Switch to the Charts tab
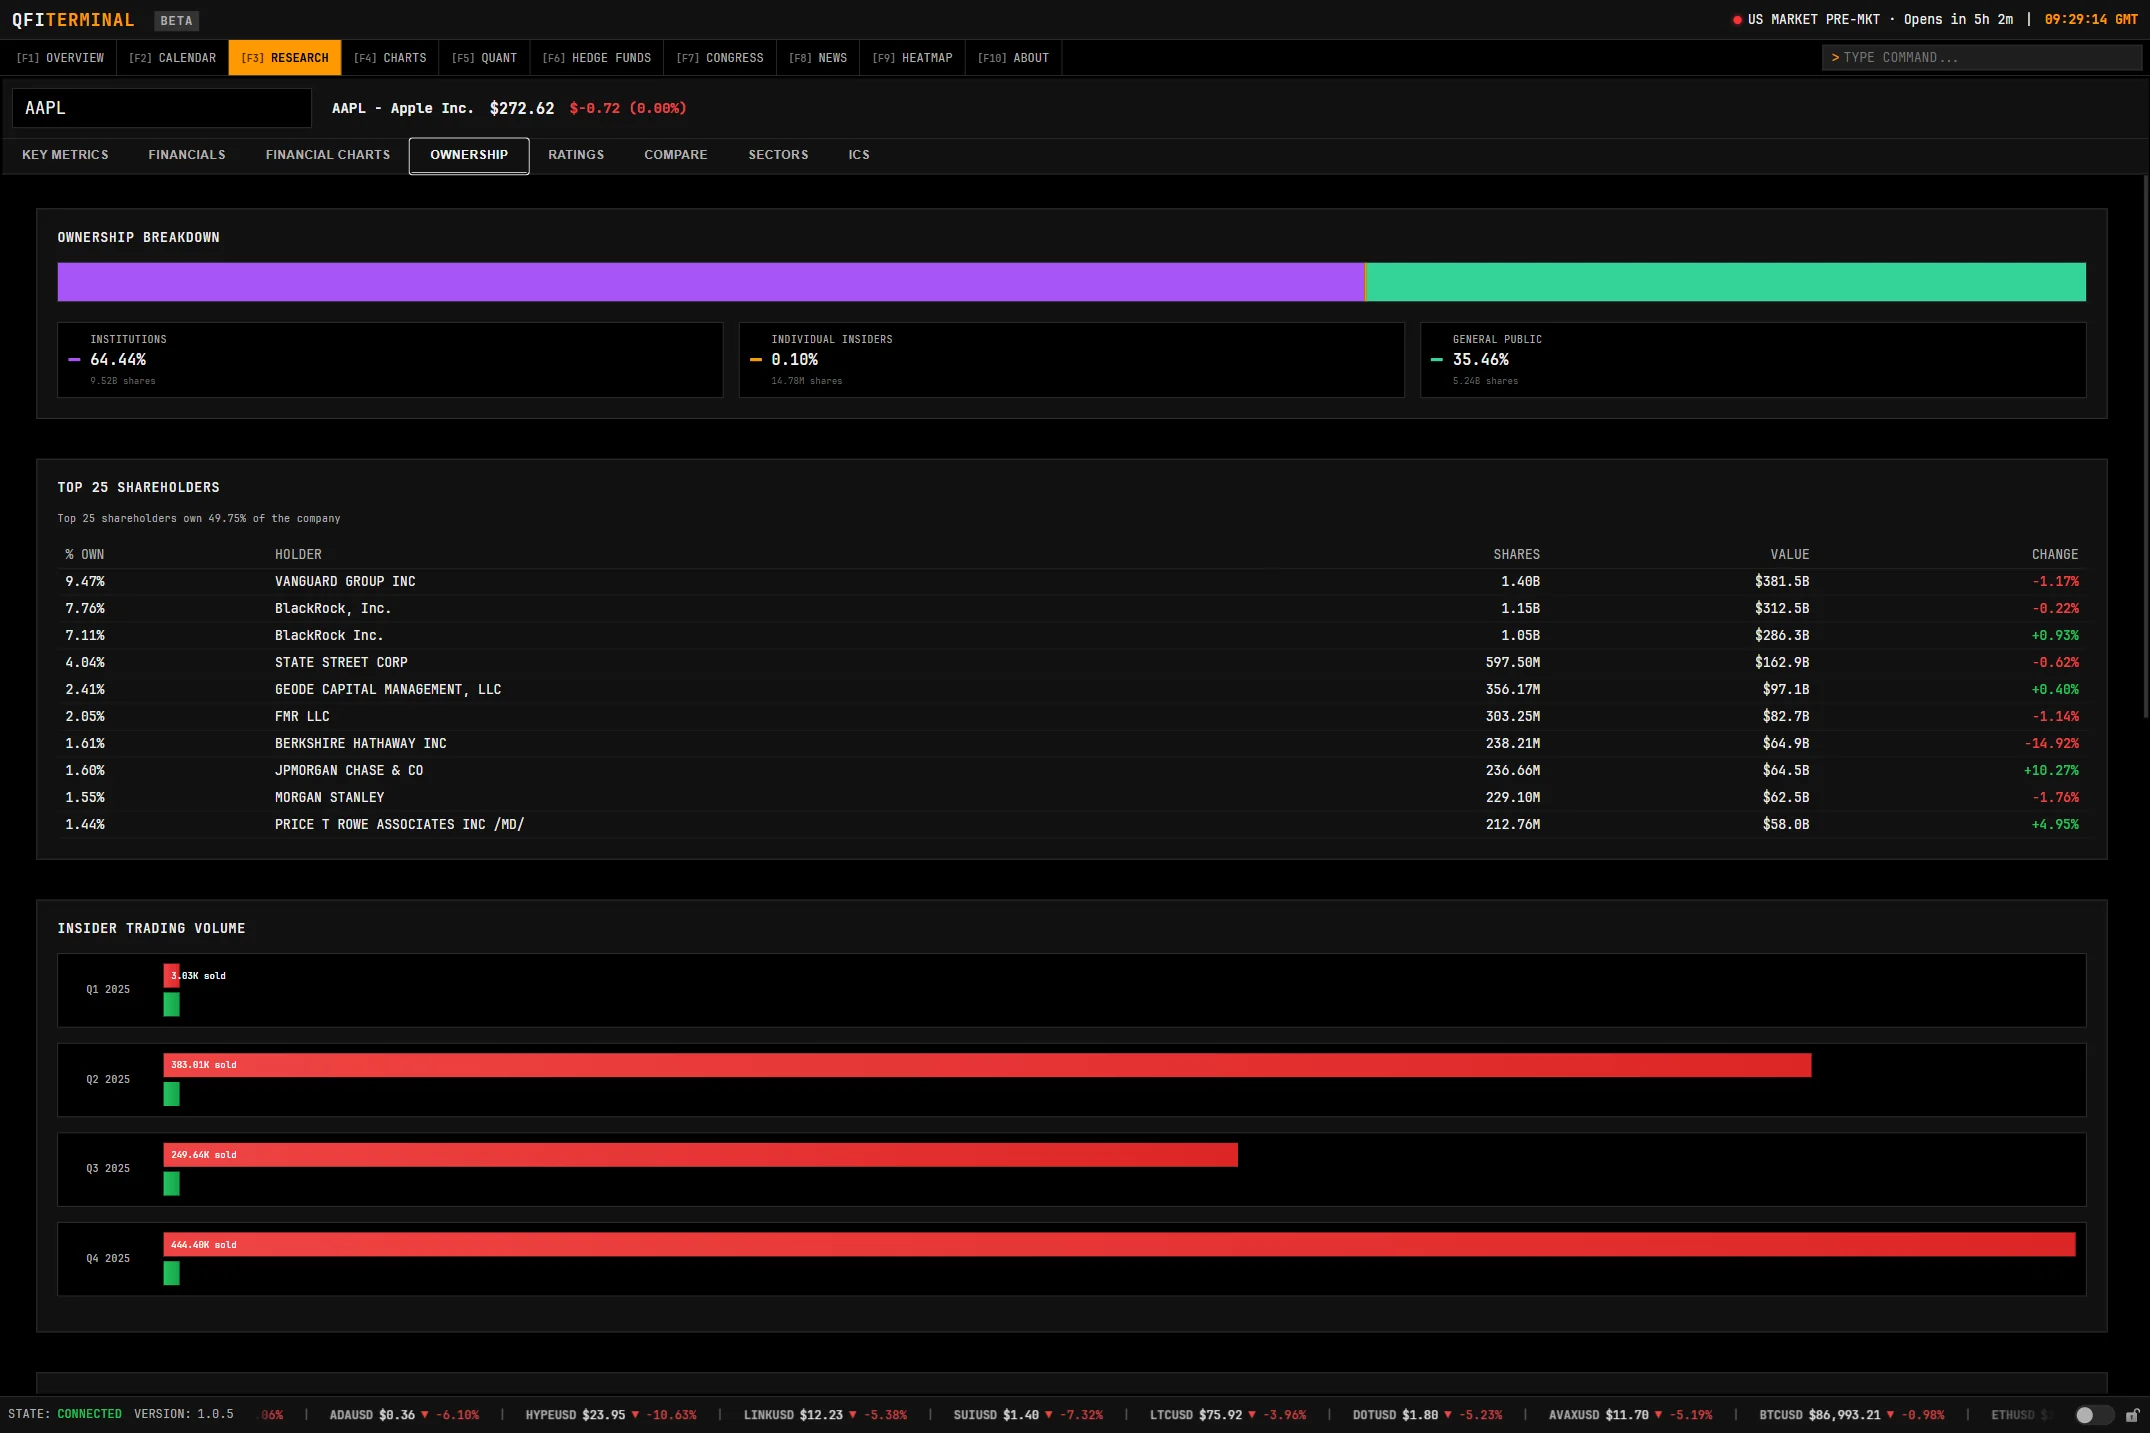Screen dimensions: 2150x1433 click(x=390, y=58)
